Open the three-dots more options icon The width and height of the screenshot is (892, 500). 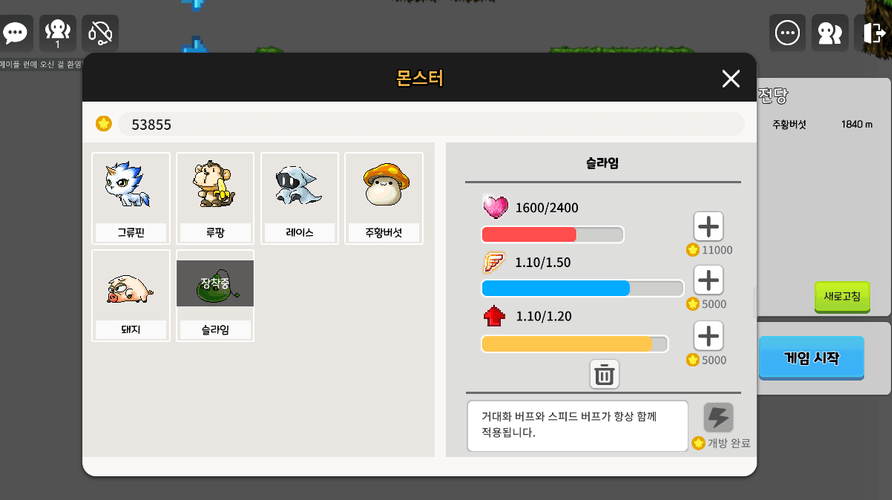pyautogui.click(x=787, y=33)
